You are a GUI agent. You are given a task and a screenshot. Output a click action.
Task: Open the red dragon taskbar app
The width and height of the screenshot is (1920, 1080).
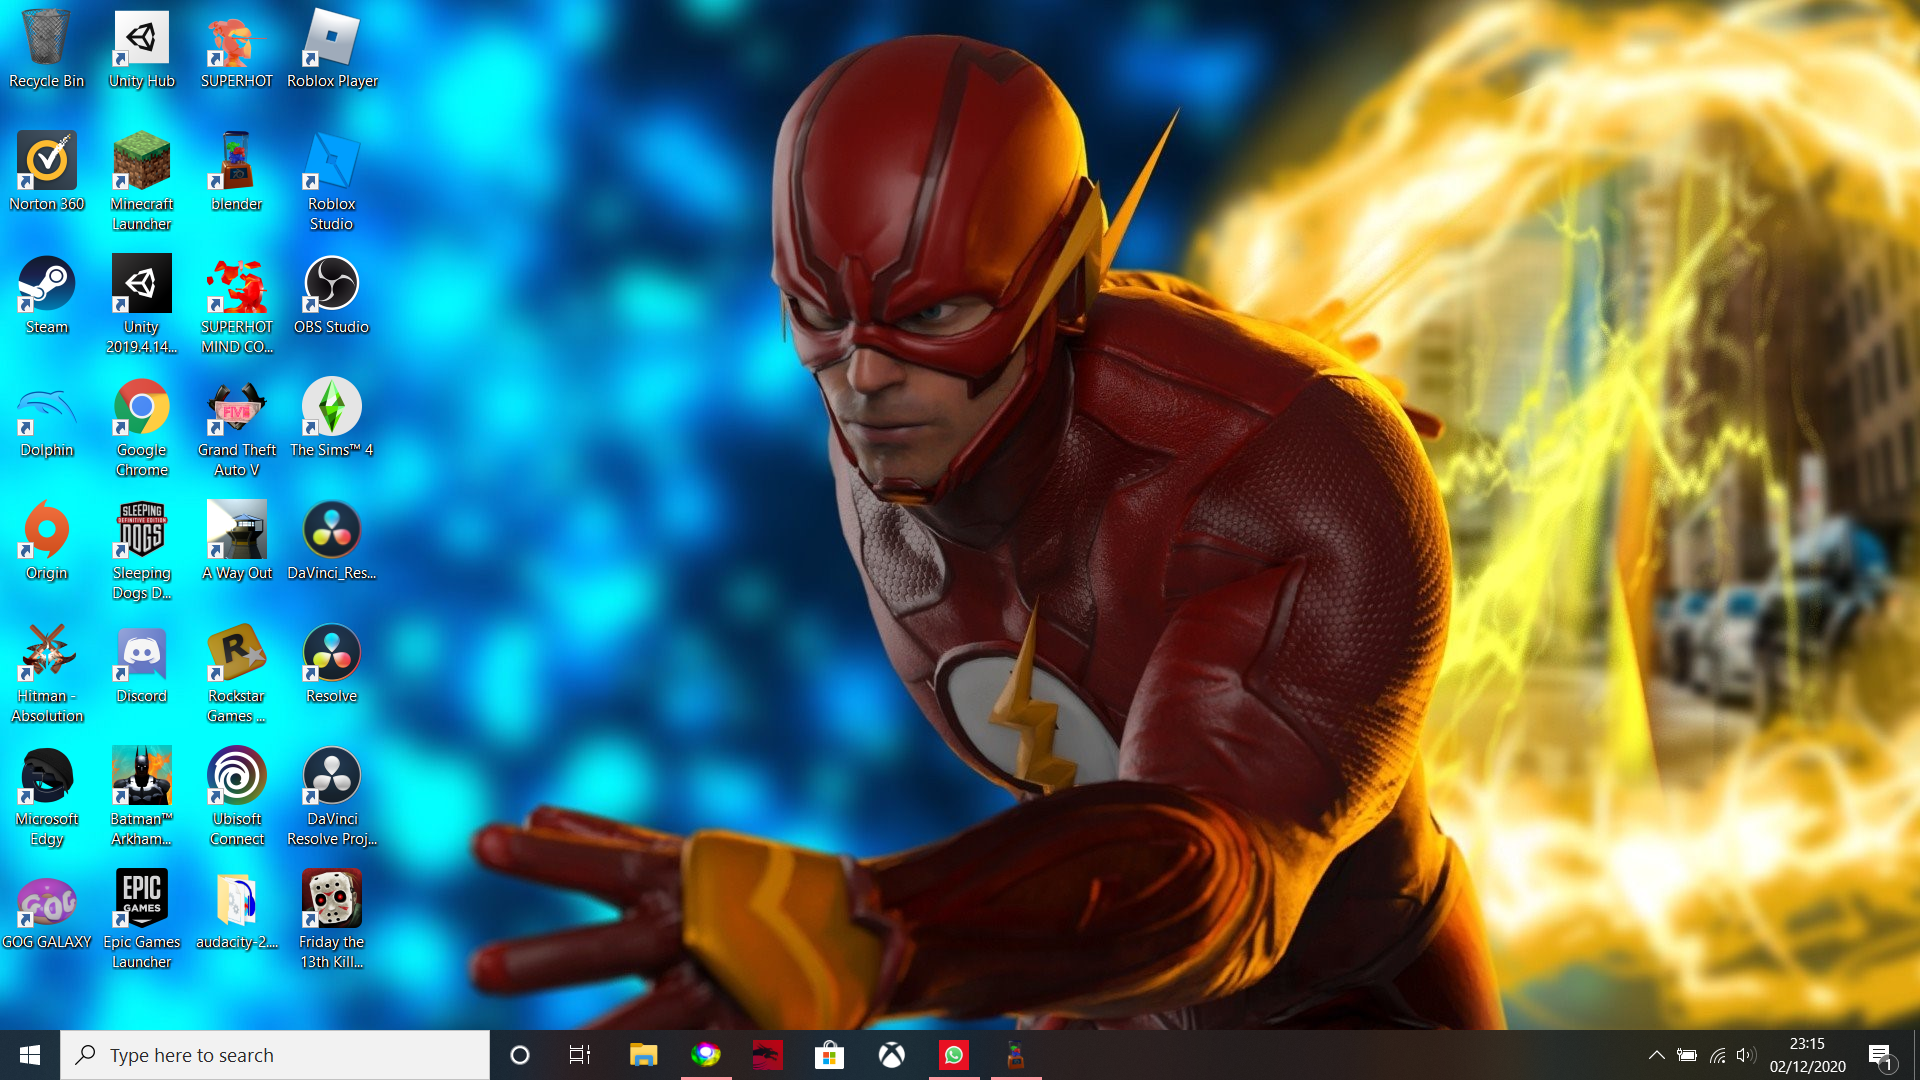point(768,1055)
